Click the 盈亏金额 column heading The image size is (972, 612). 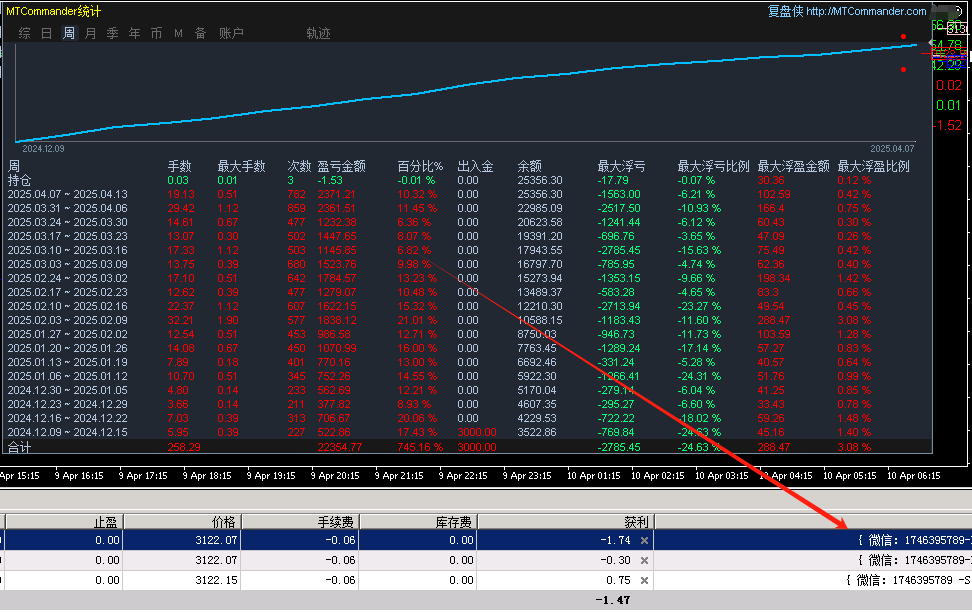(342, 166)
